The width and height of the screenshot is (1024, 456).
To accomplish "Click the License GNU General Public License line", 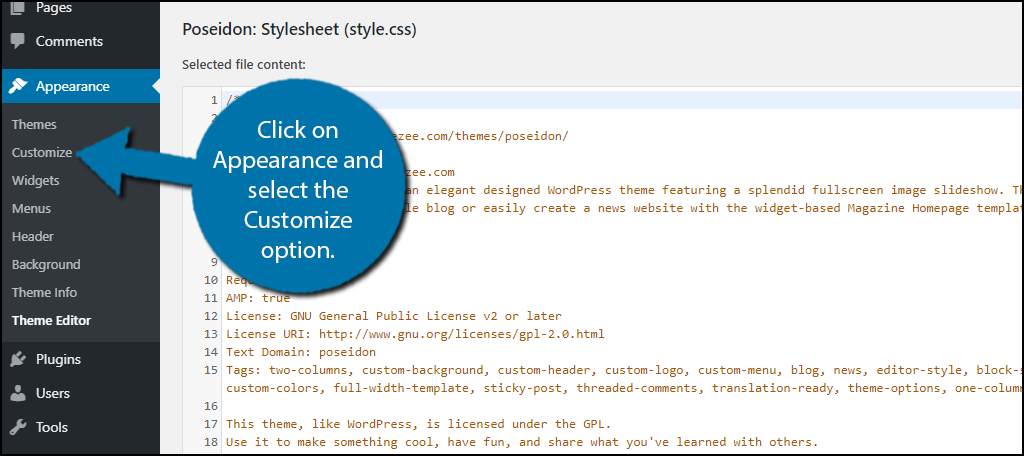I will pyautogui.click(x=393, y=316).
